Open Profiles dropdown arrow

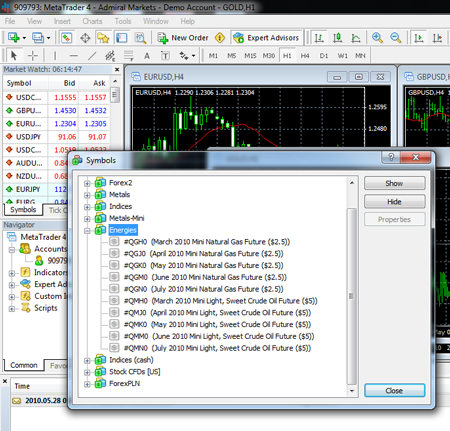tap(49, 38)
